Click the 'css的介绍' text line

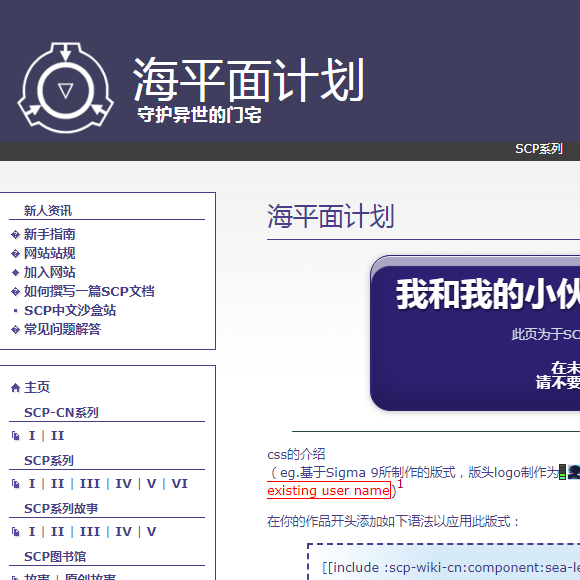click(296, 454)
